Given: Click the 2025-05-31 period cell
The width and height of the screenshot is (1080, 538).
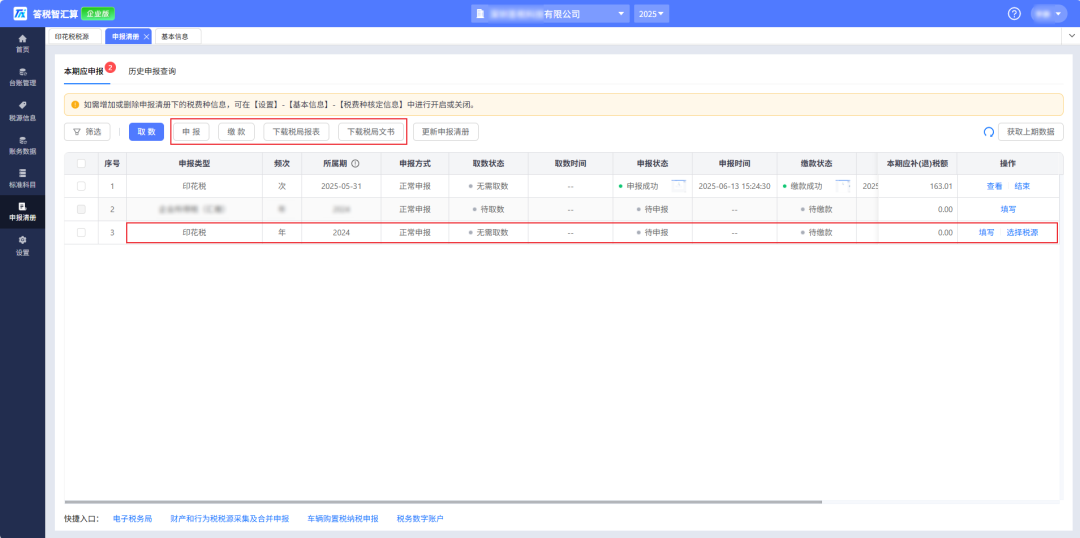Looking at the screenshot, I should (342, 186).
